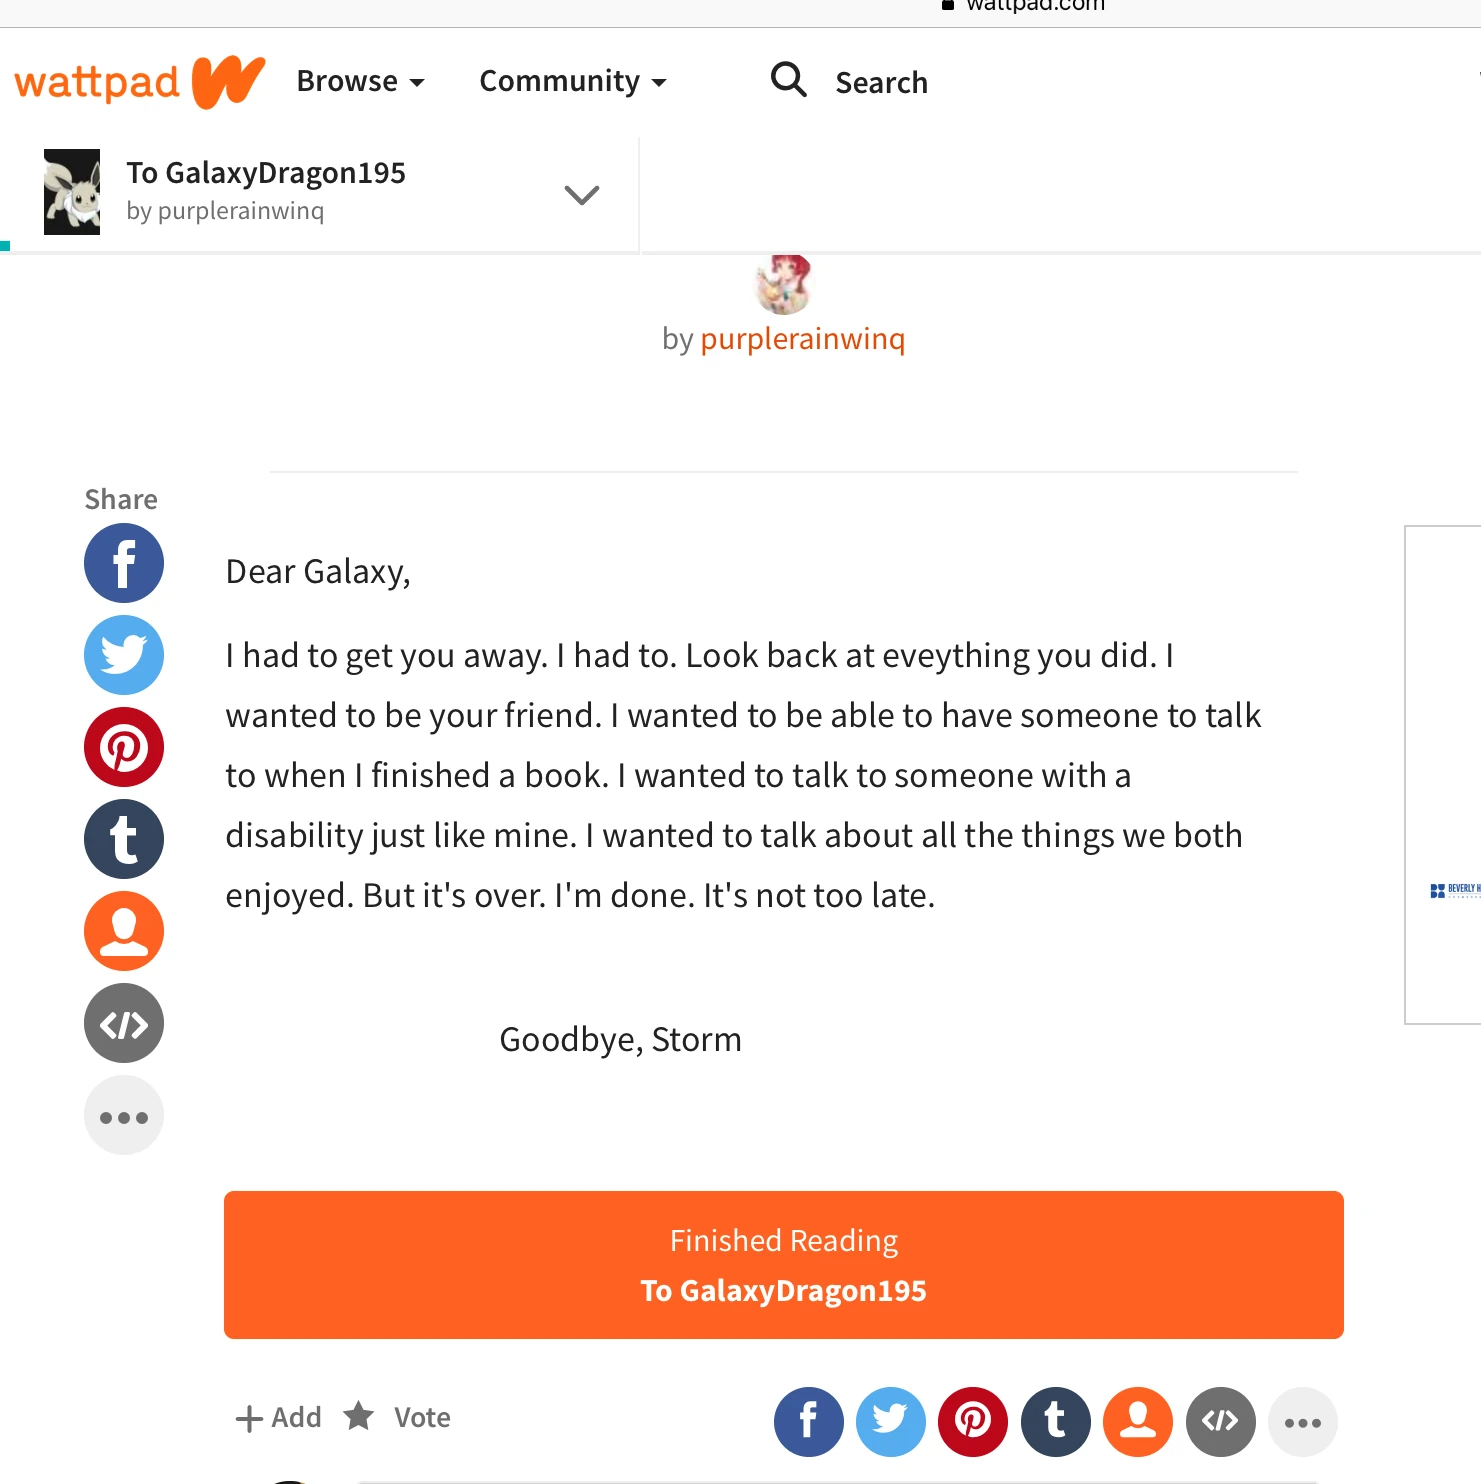Image resolution: width=1481 pixels, height=1484 pixels.
Task: Click Finished Reading To GalaxyDragon195 button
Action: coord(783,1265)
